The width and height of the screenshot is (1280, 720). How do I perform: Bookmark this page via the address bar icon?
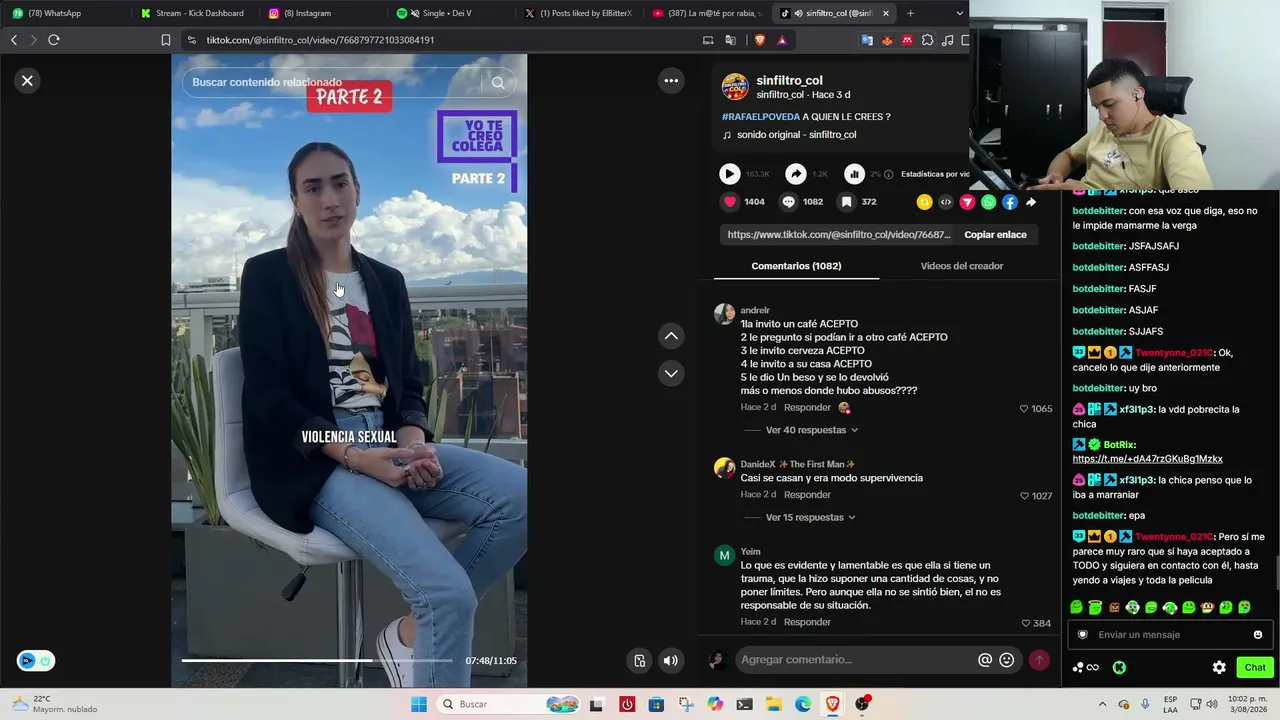tap(166, 40)
